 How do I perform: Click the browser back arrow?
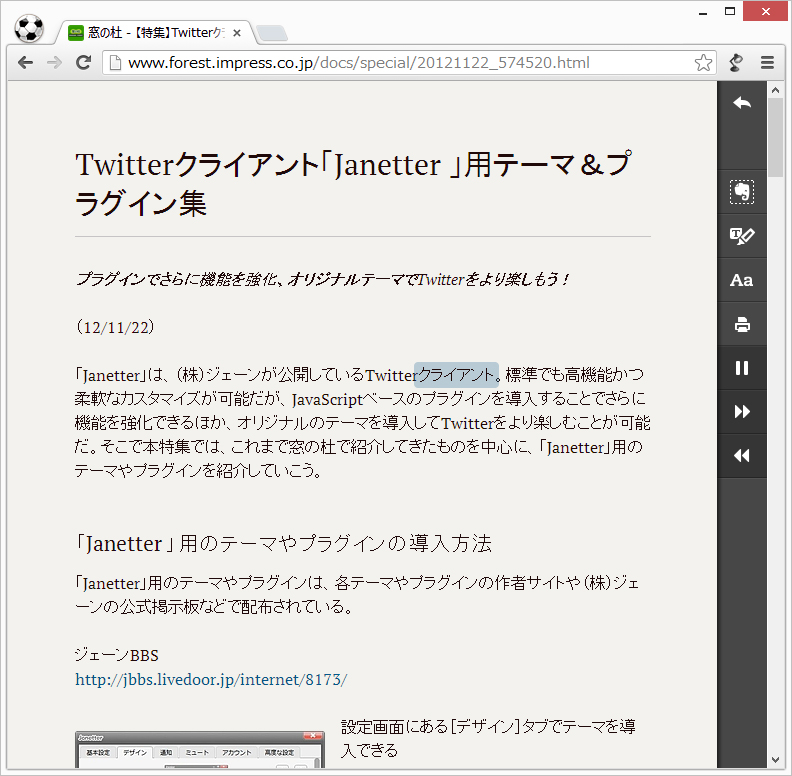25,63
